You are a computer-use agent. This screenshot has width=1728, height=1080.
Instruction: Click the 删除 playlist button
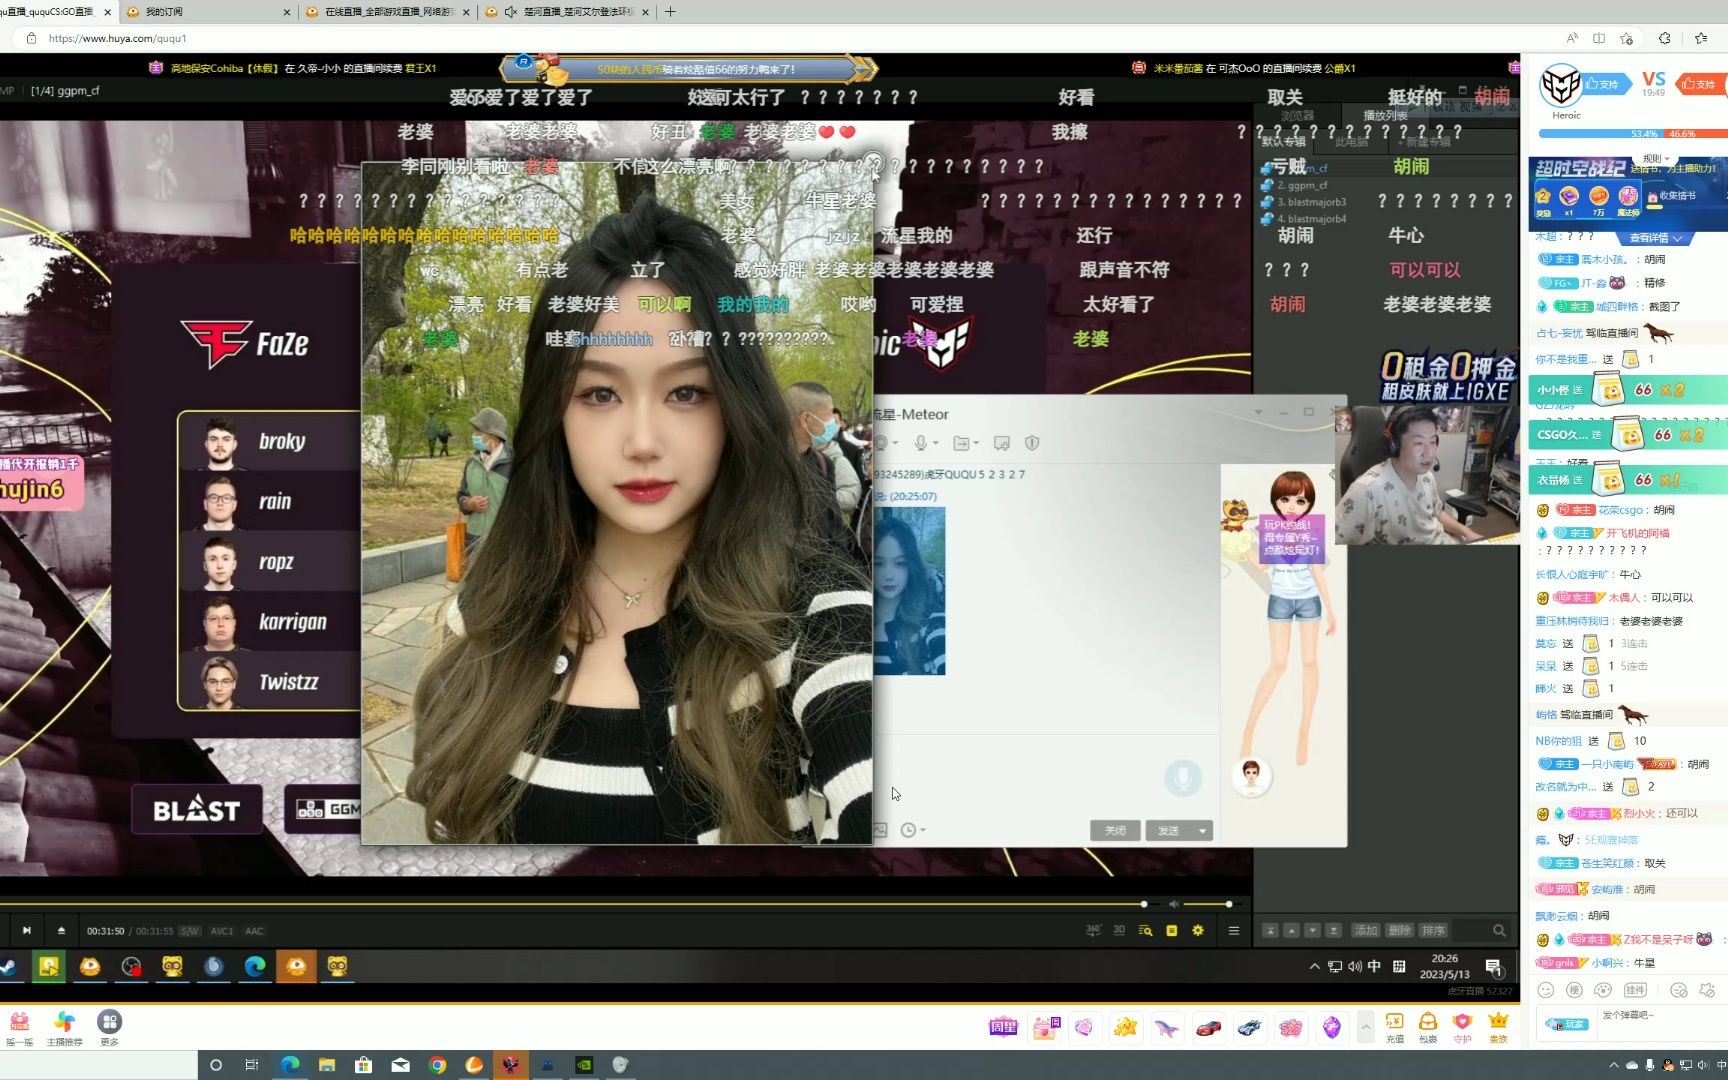[1400, 930]
